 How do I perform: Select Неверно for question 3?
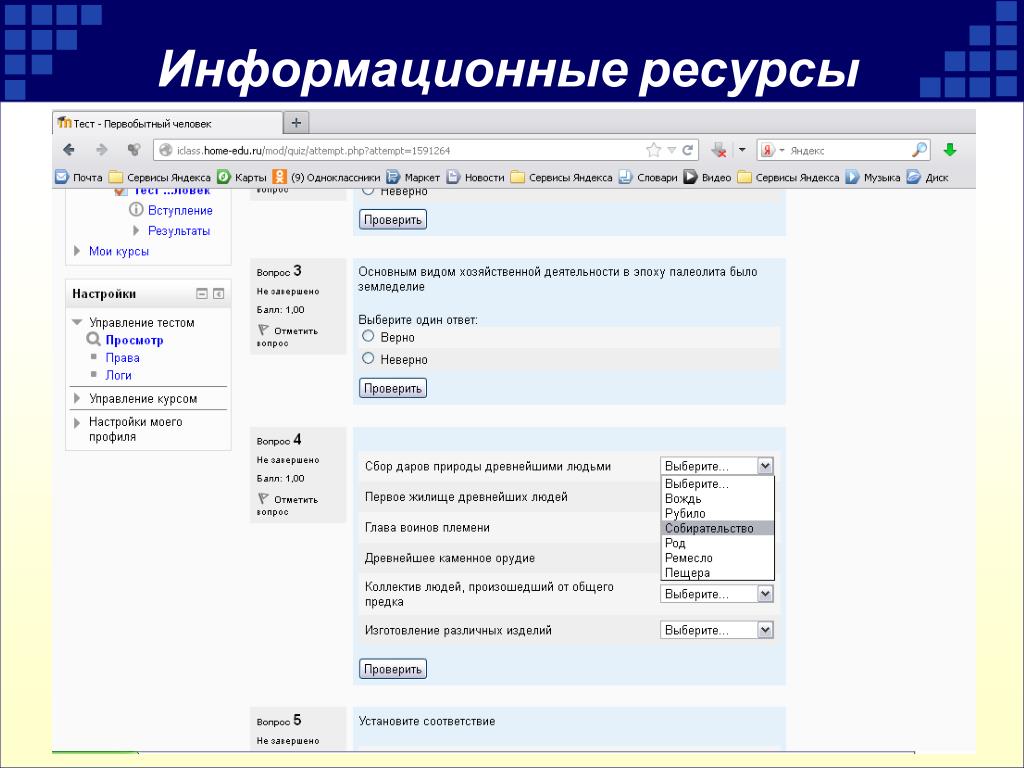[368, 359]
